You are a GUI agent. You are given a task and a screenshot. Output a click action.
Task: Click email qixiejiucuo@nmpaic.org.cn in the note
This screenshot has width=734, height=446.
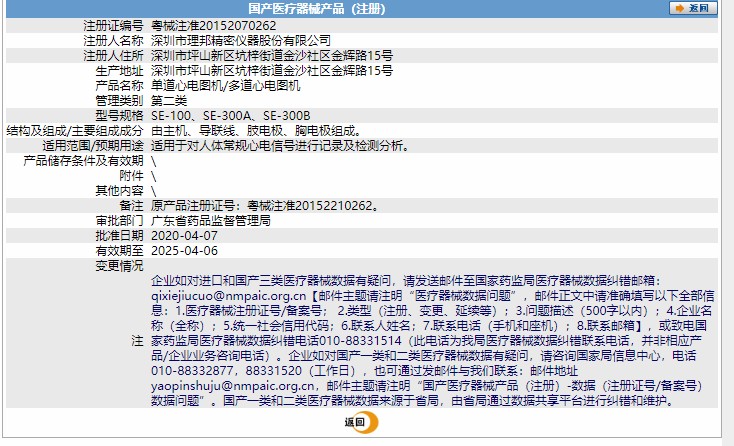[228, 296]
